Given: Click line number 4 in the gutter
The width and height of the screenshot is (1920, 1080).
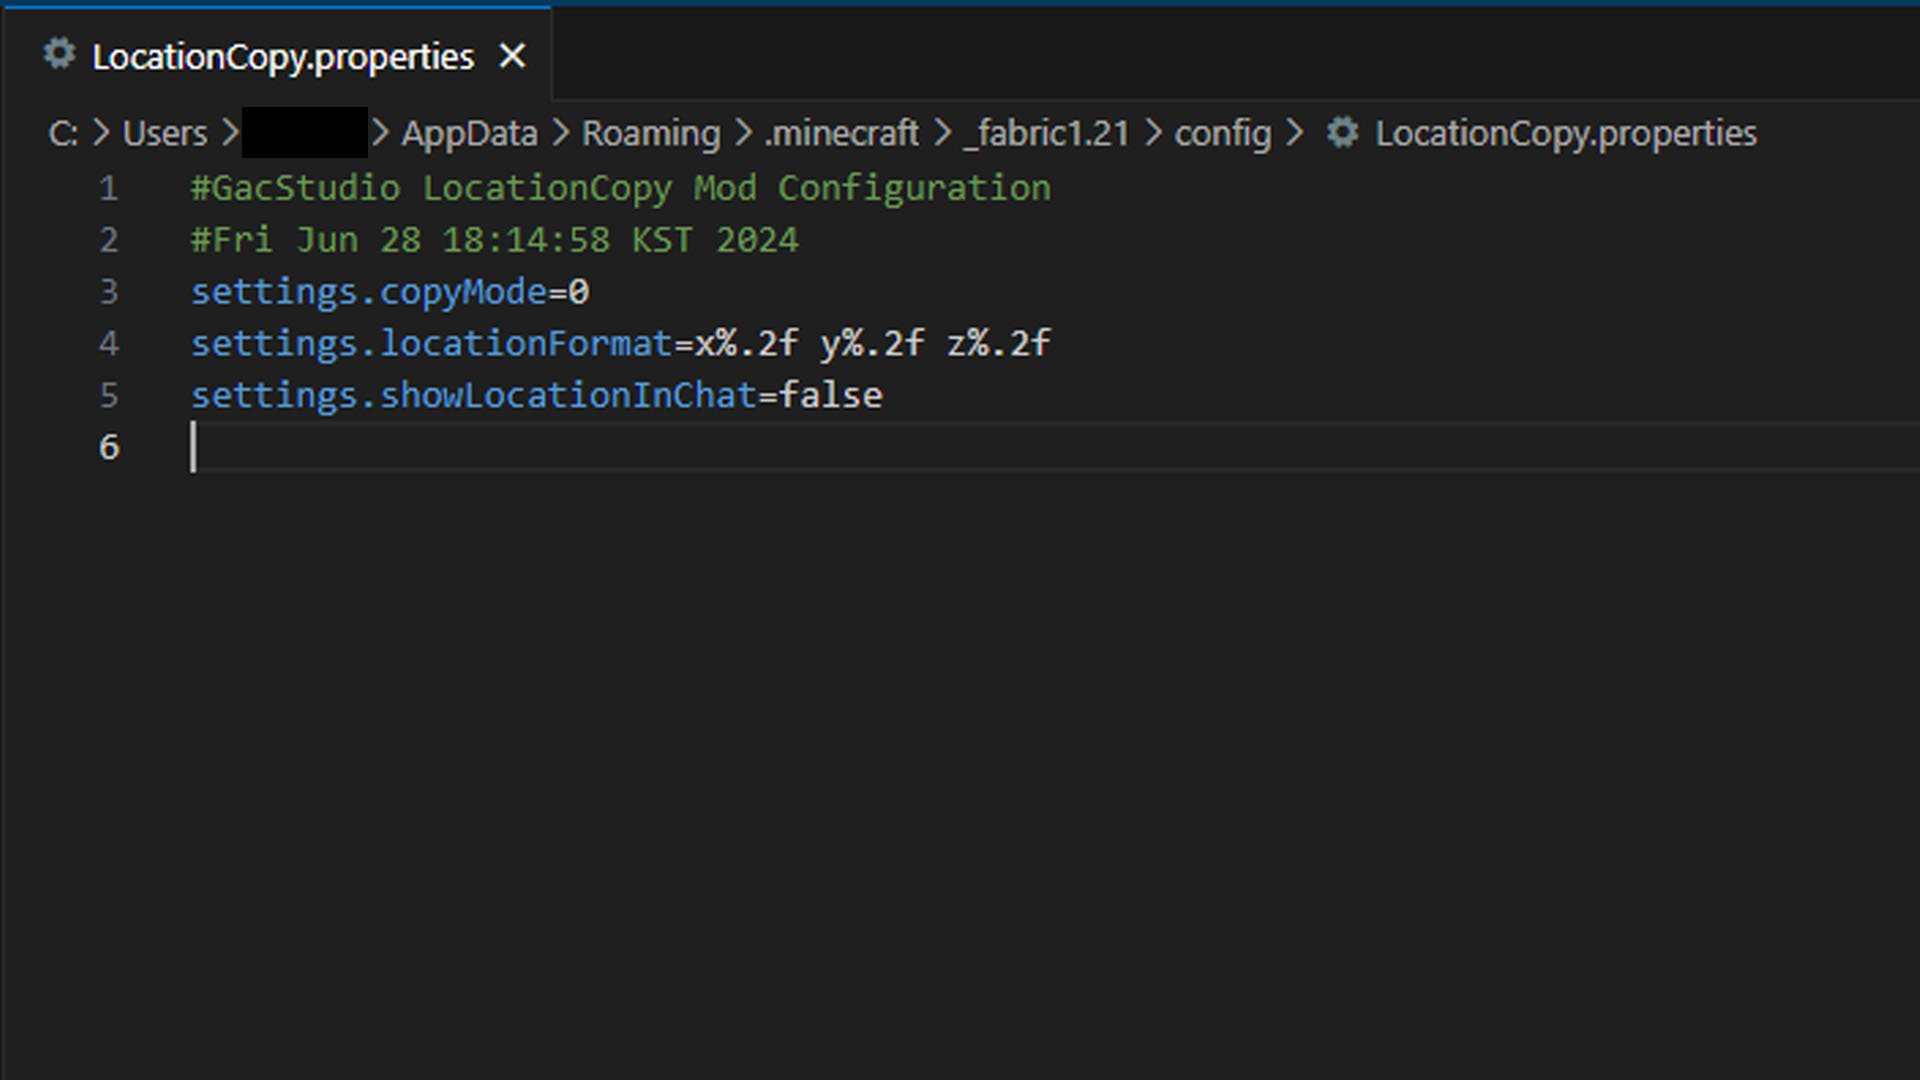Looking at the screenshot, I should [108, 343].
